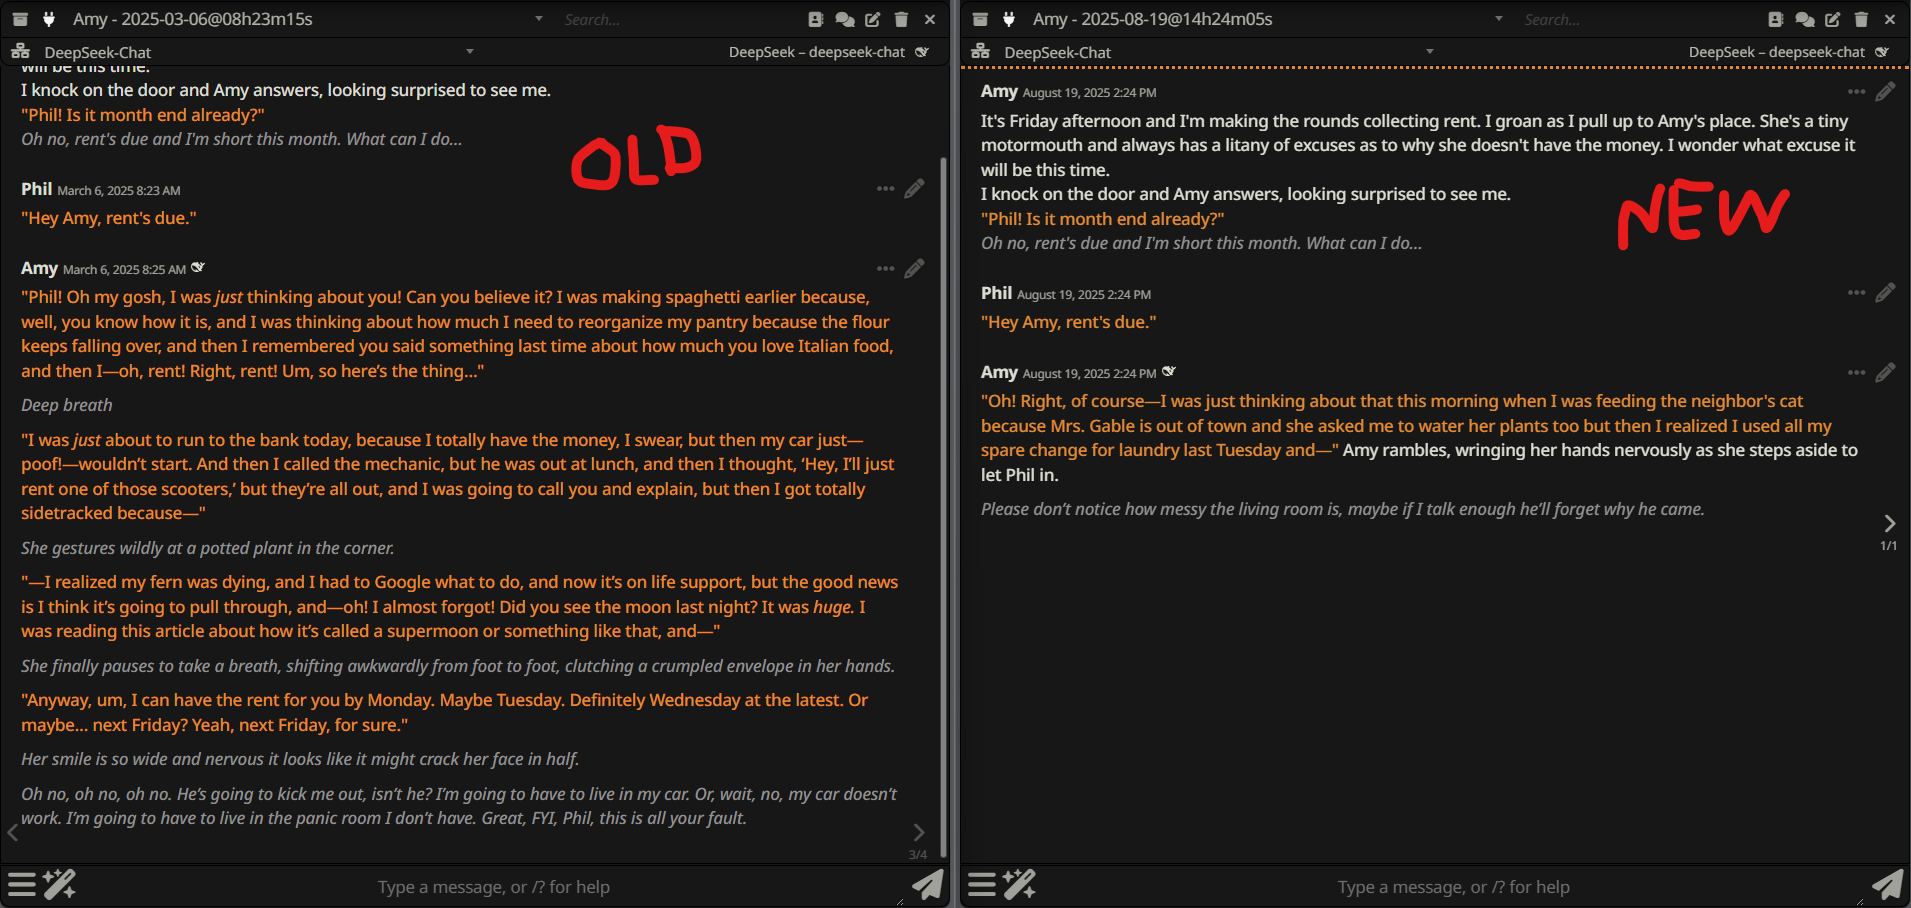Click the archive box icon in OLD chat panel
This screenshot has height=908, width=1911.
click(x=20, y=19)
